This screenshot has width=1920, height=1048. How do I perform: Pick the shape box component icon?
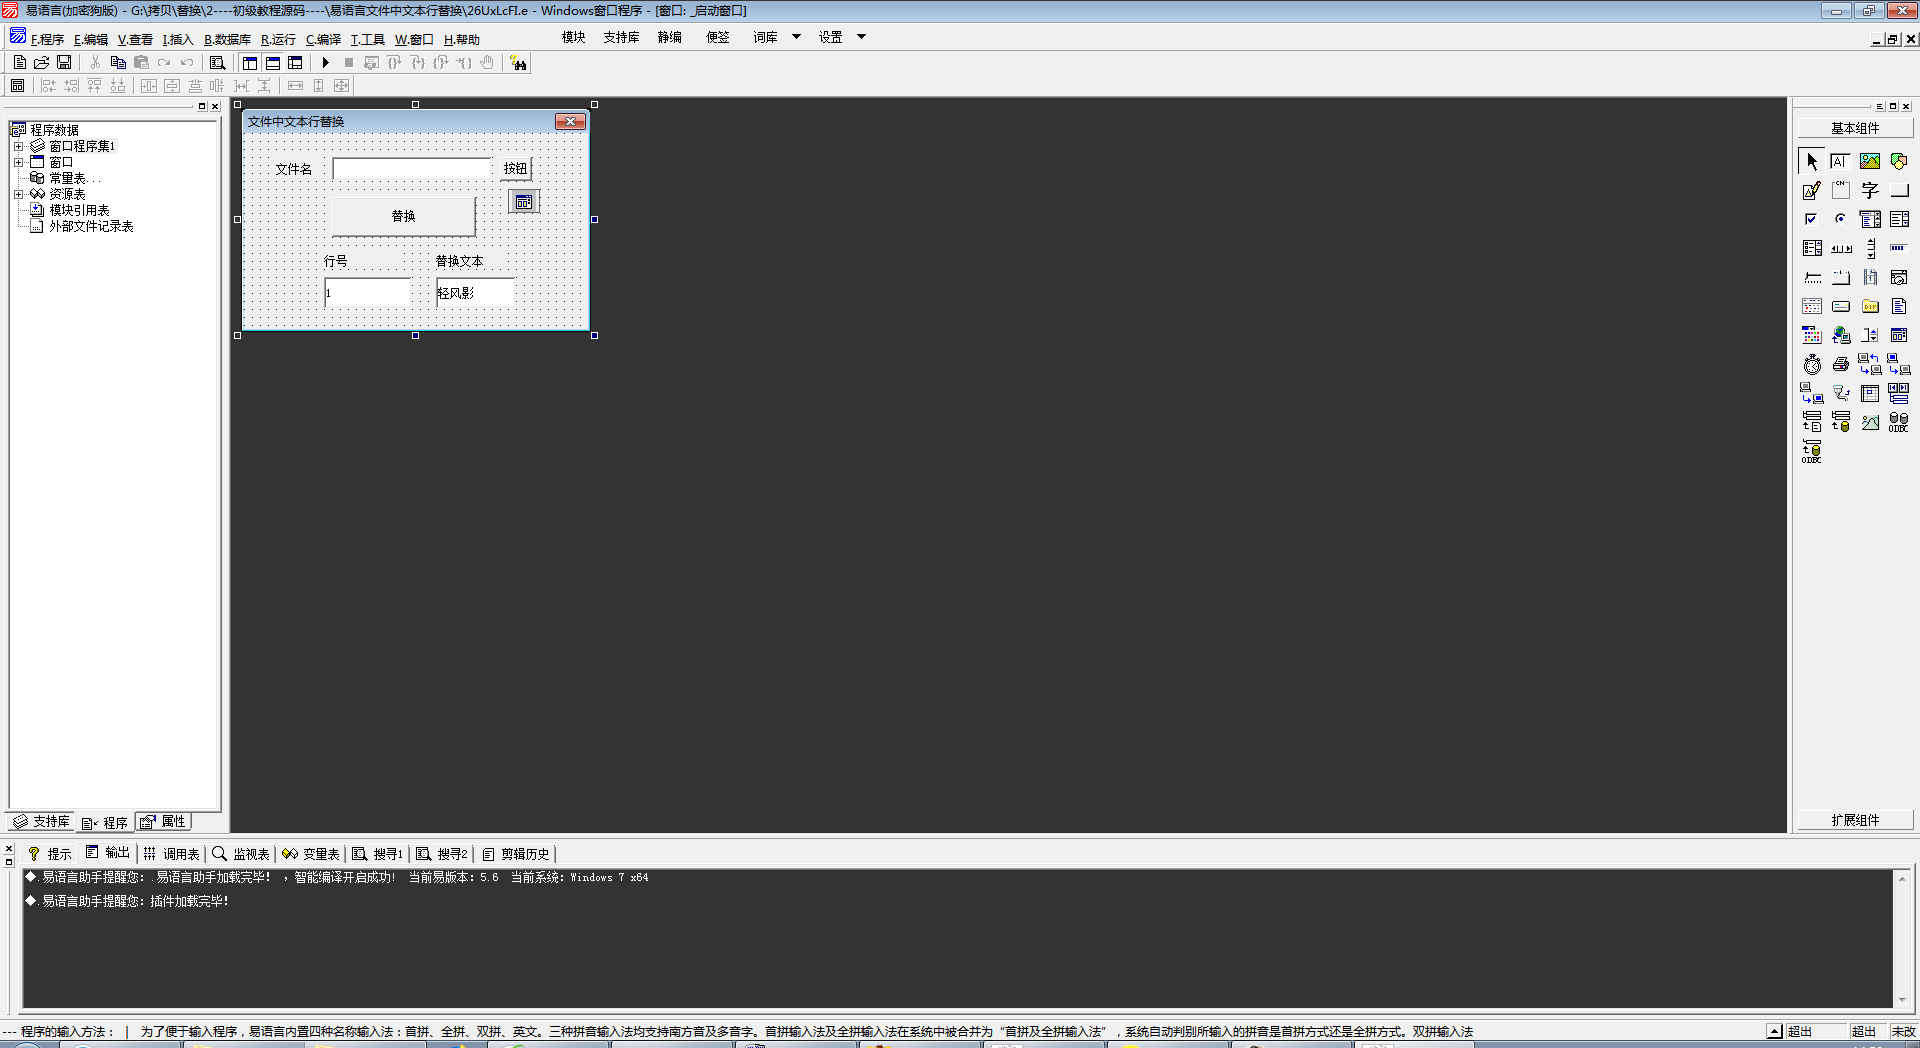click(1899, 161)
